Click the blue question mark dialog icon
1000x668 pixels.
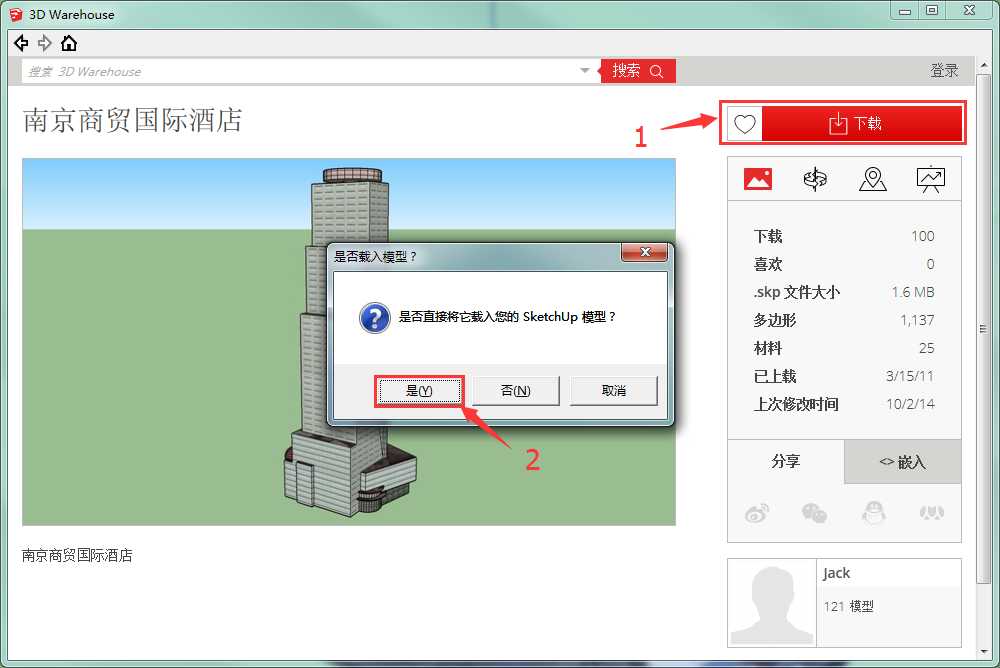375,318
